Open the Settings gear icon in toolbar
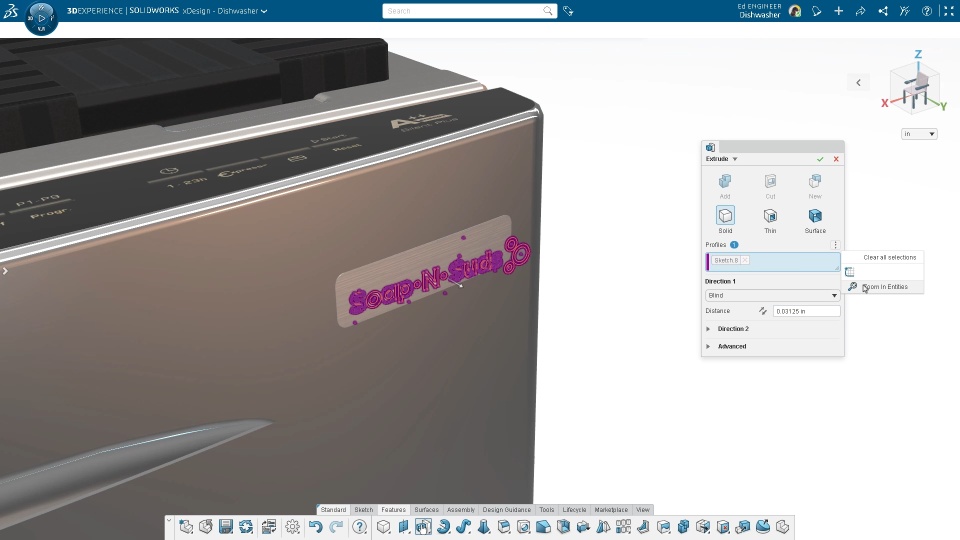This screenshot has height=540, width=960. [293, 527]
